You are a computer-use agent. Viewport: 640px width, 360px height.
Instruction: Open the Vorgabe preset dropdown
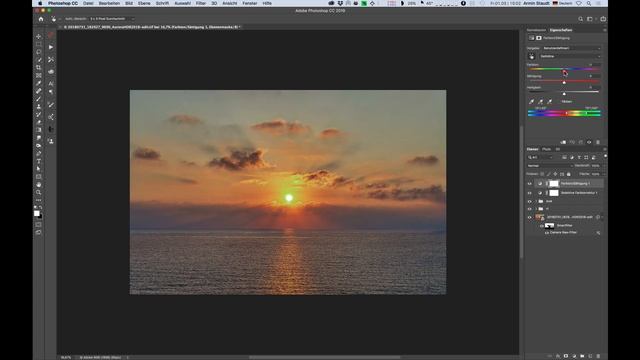click(x=571, y=48)
